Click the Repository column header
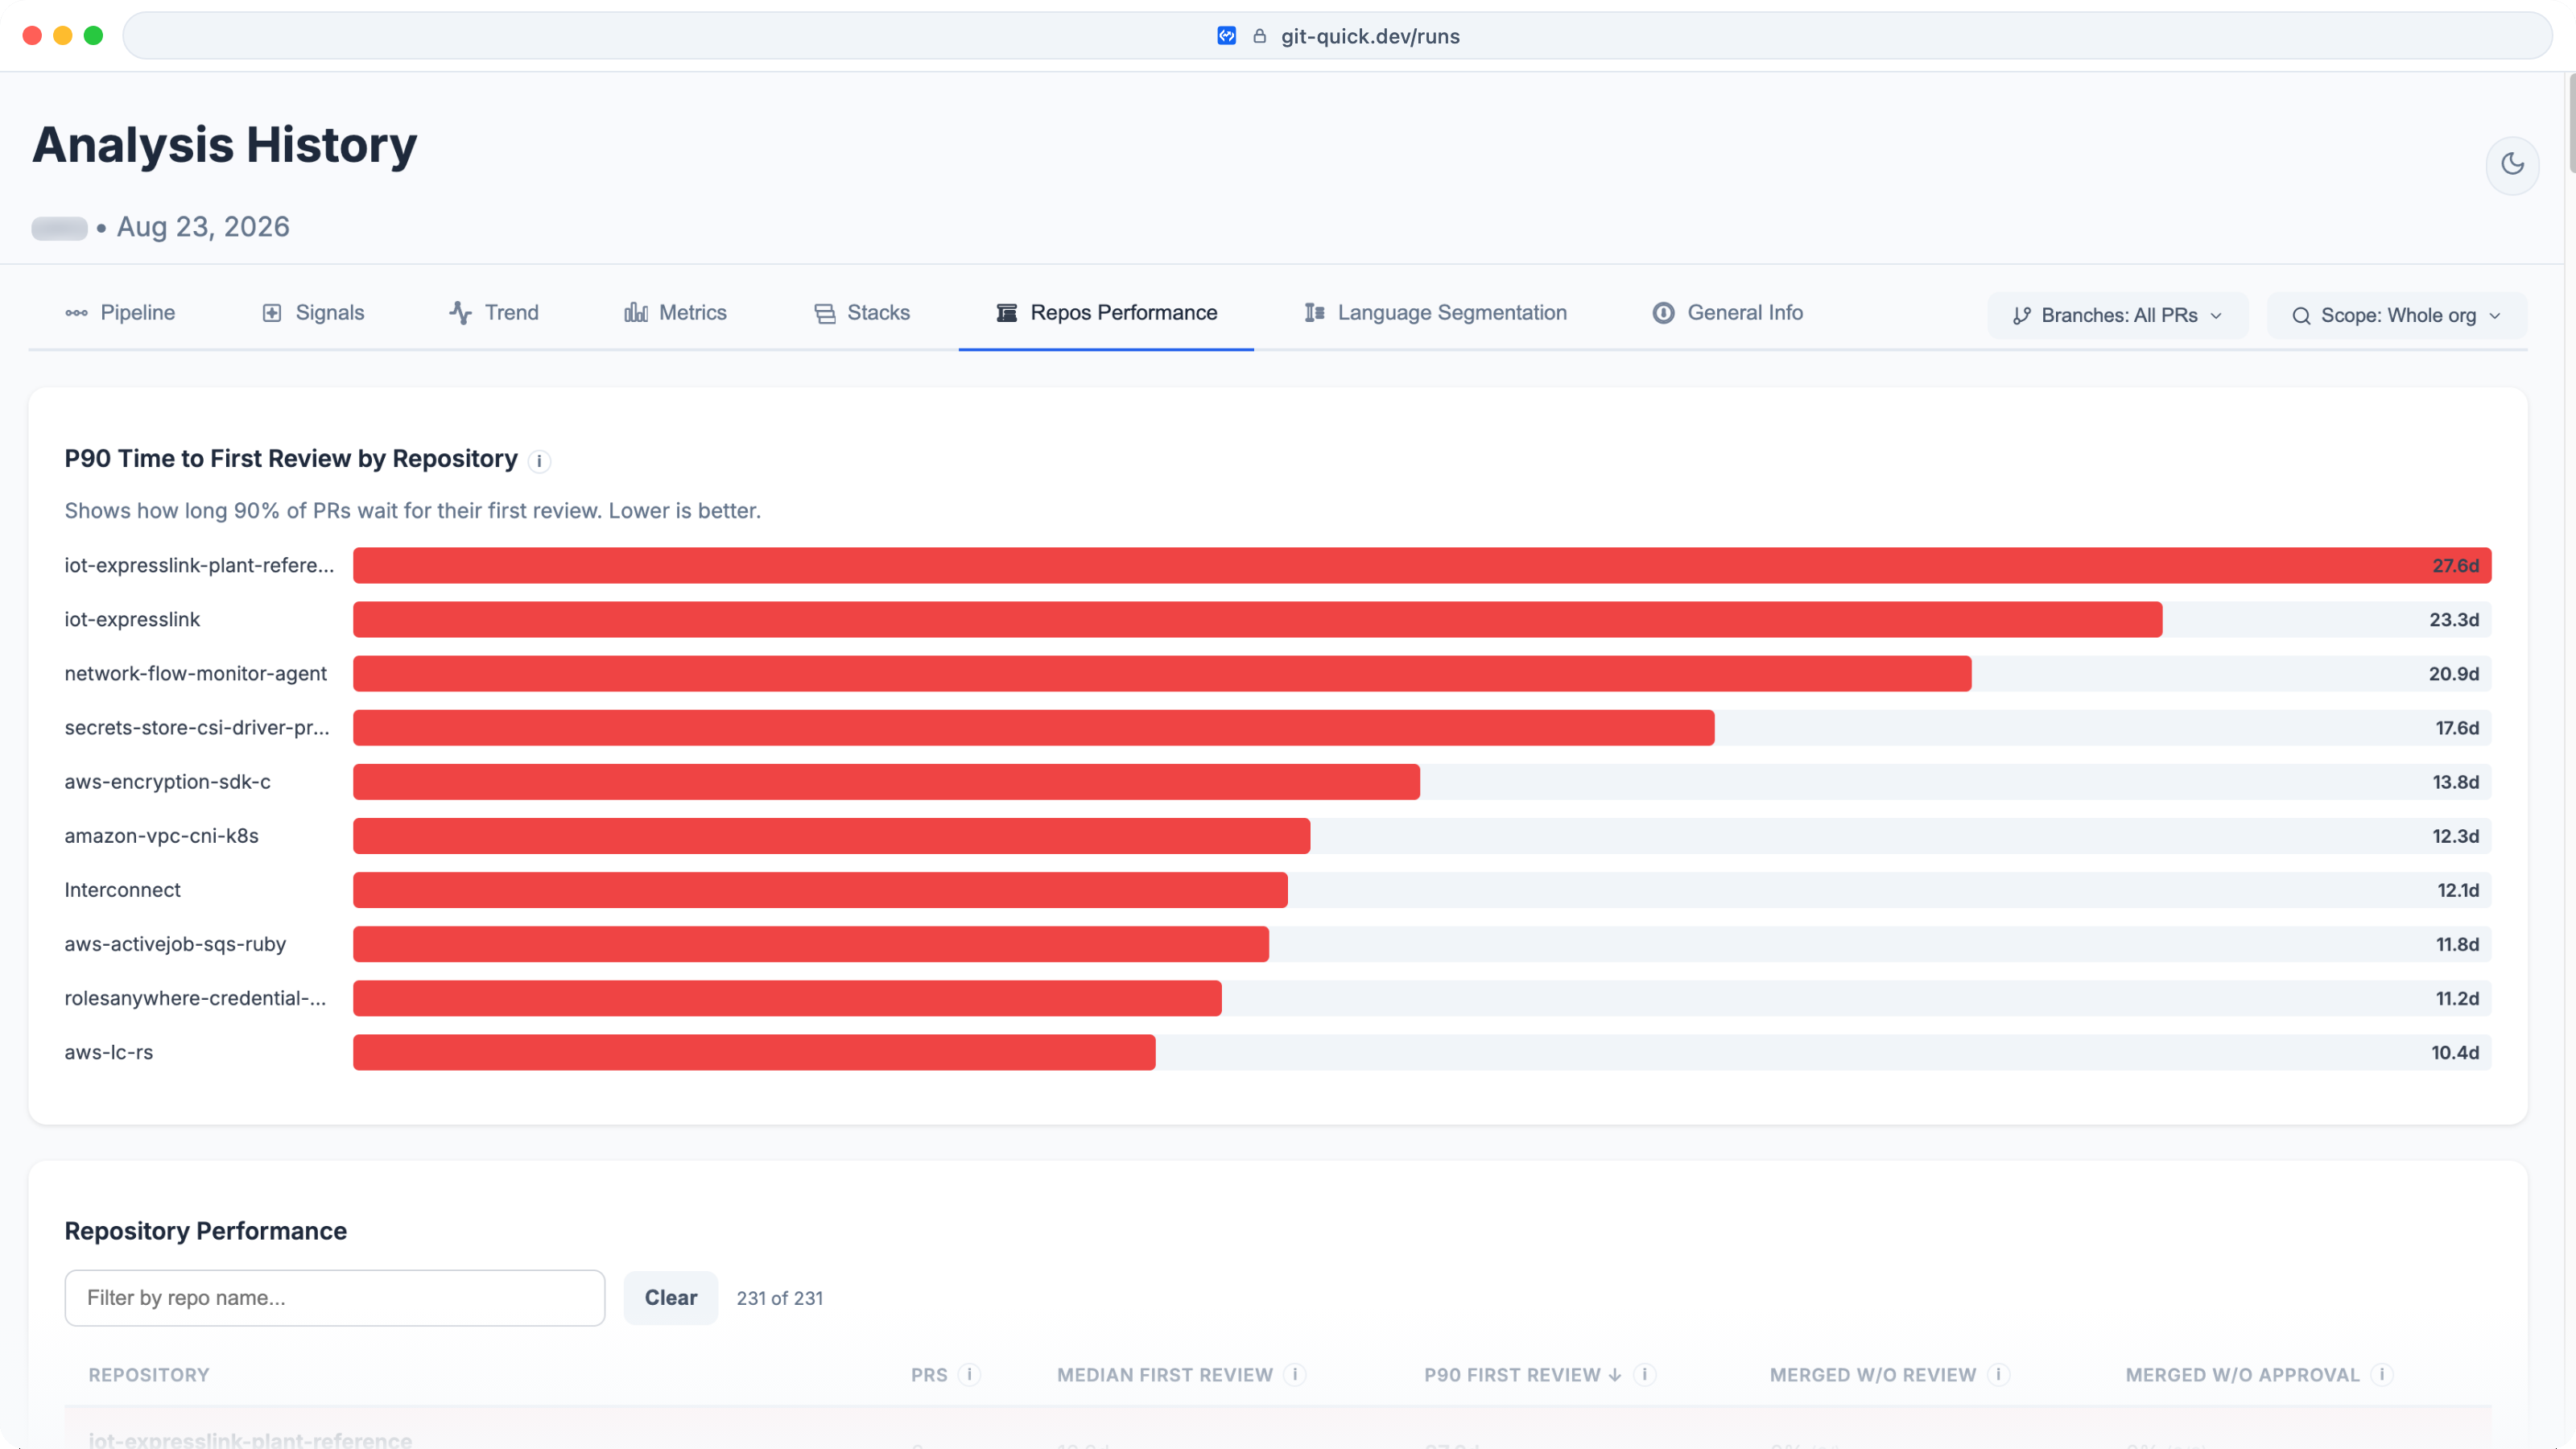Screen dimensions: 2576x1449 tap(149, 1375)
